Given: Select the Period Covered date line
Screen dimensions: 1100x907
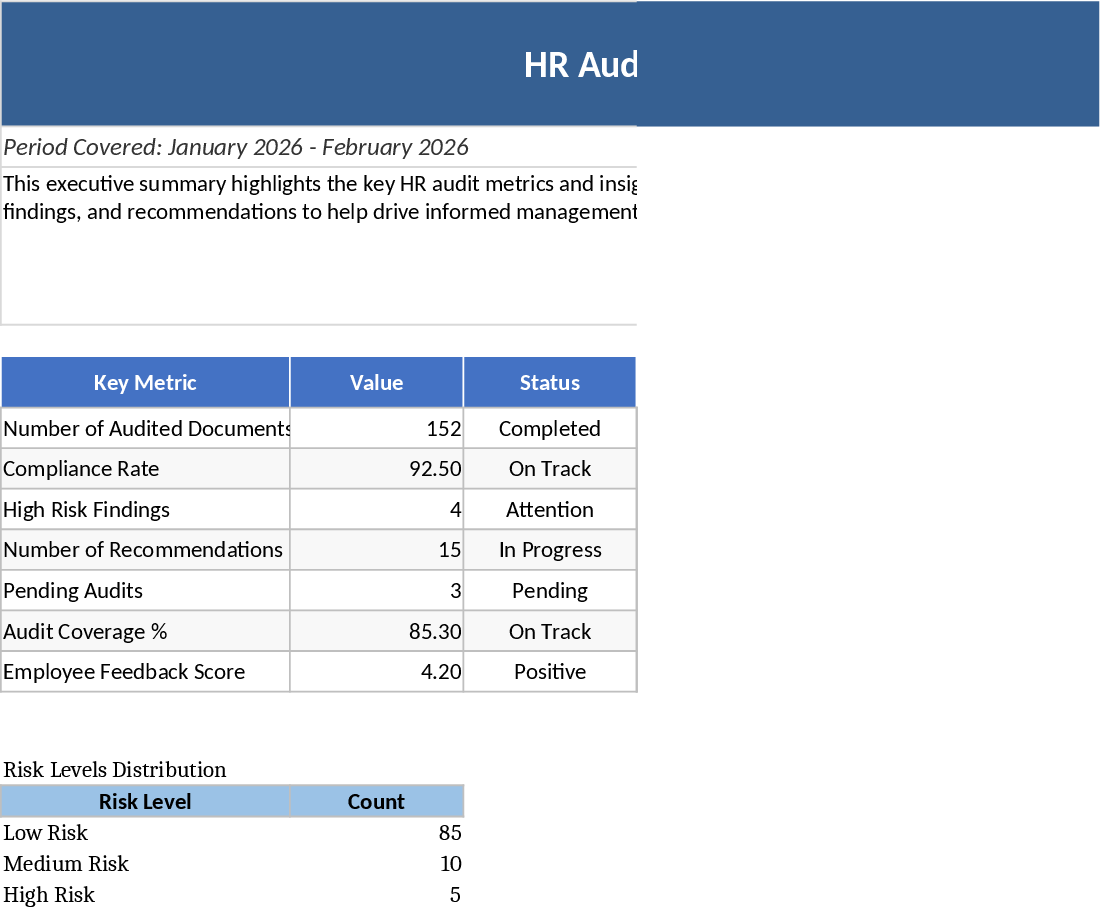Looking at the screenshot, I should click(237, 147).
